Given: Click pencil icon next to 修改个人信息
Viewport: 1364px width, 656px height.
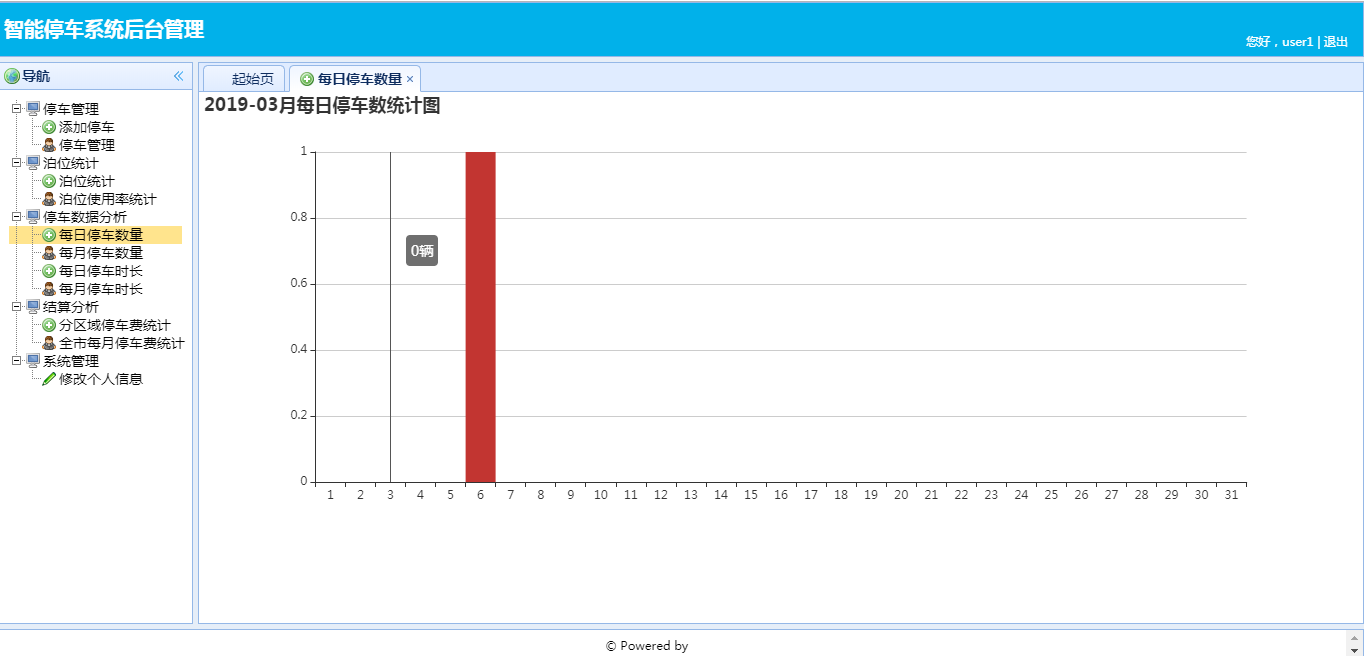Looking at the screenshot, I should point(49,379).
